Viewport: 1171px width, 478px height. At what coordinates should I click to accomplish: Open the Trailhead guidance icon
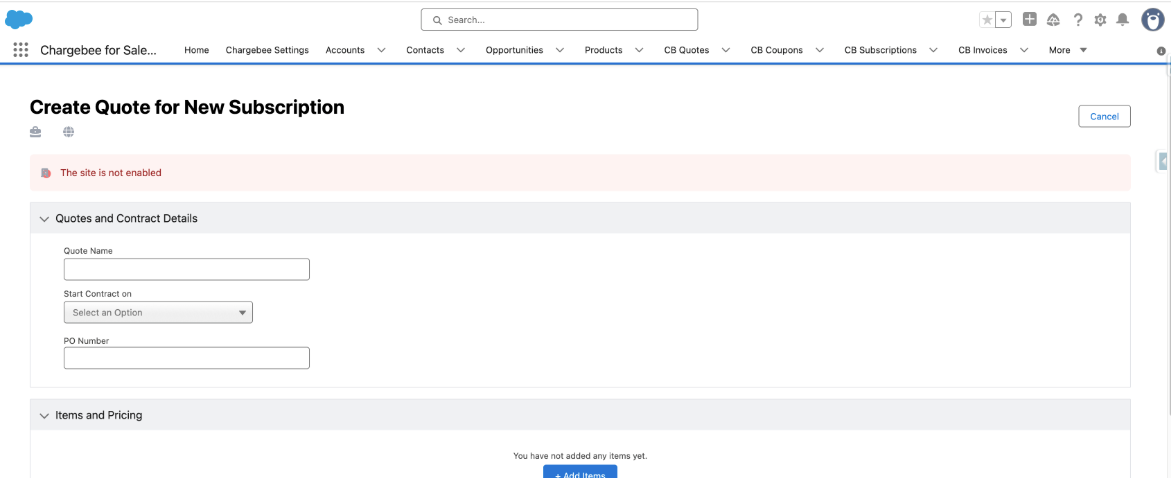click(x=1053, y=20)
